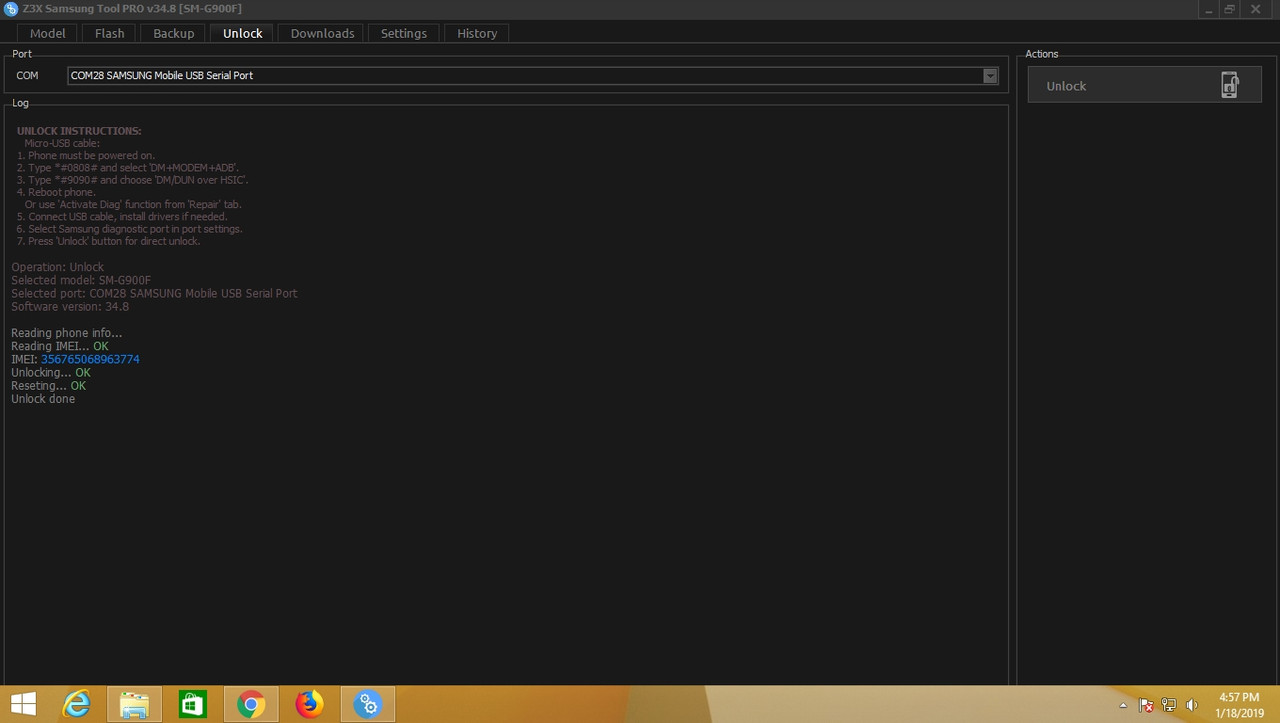Open the Windows Store taskbar icon
1280x723 pixels.
tap(192, 704)
